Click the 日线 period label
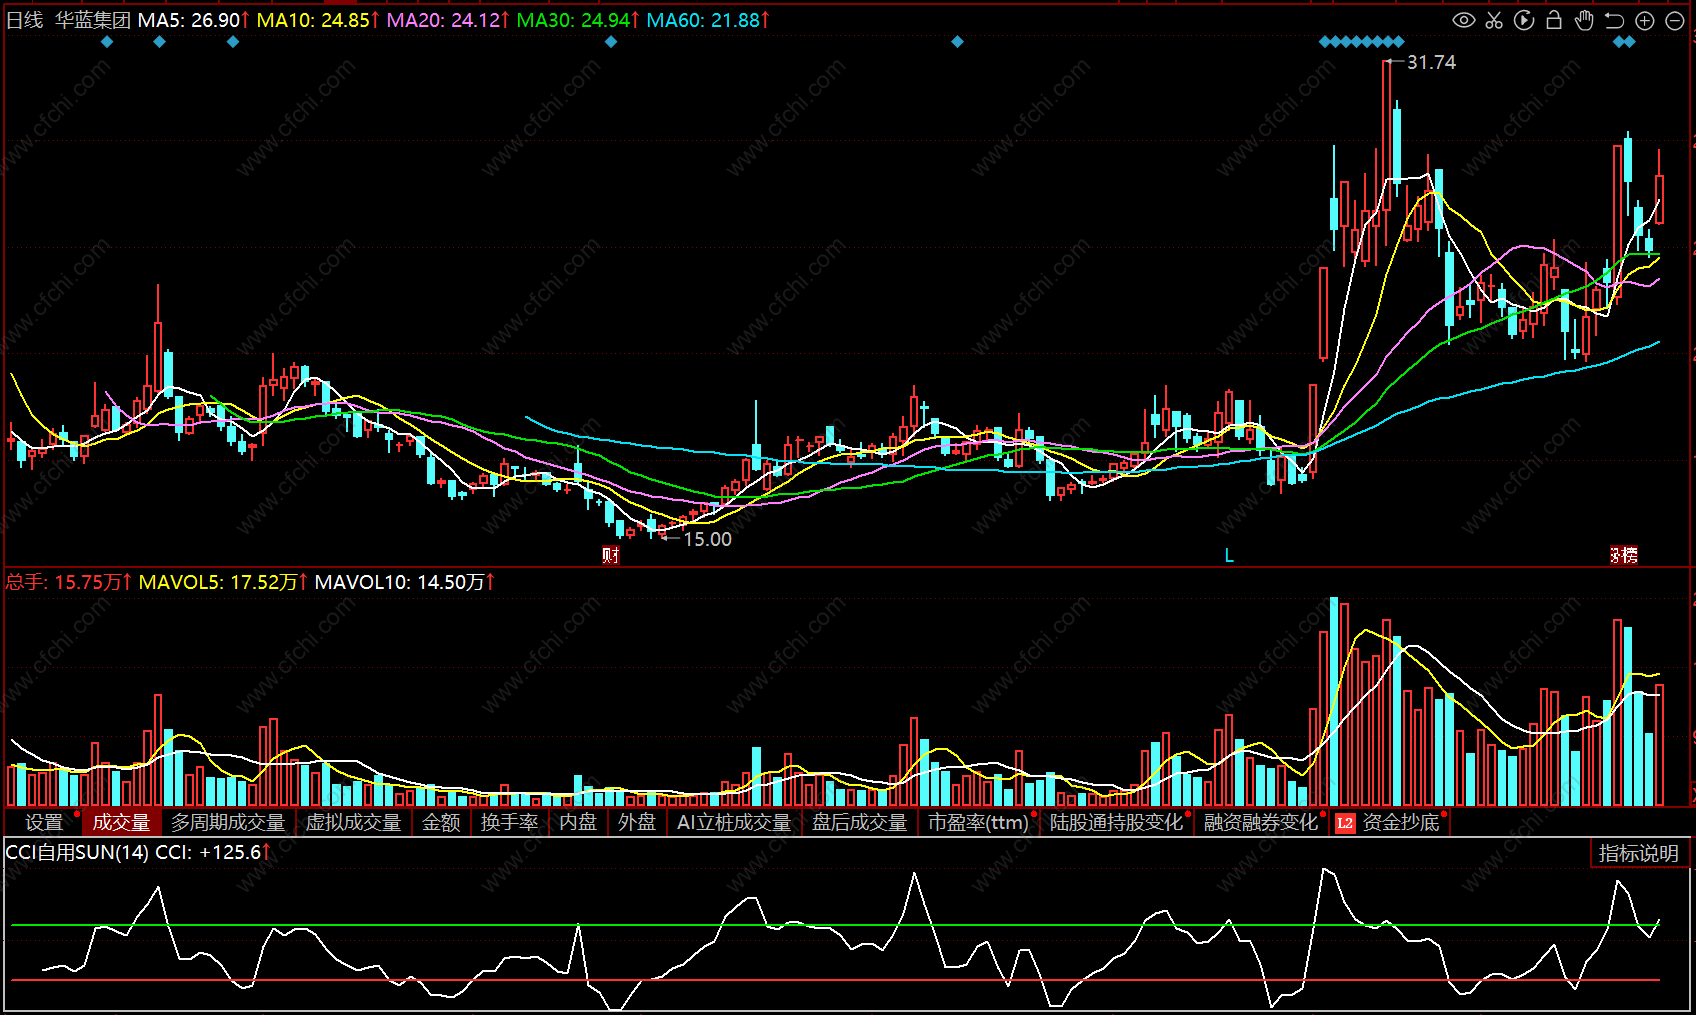1696x1015 pixels. 25,20
